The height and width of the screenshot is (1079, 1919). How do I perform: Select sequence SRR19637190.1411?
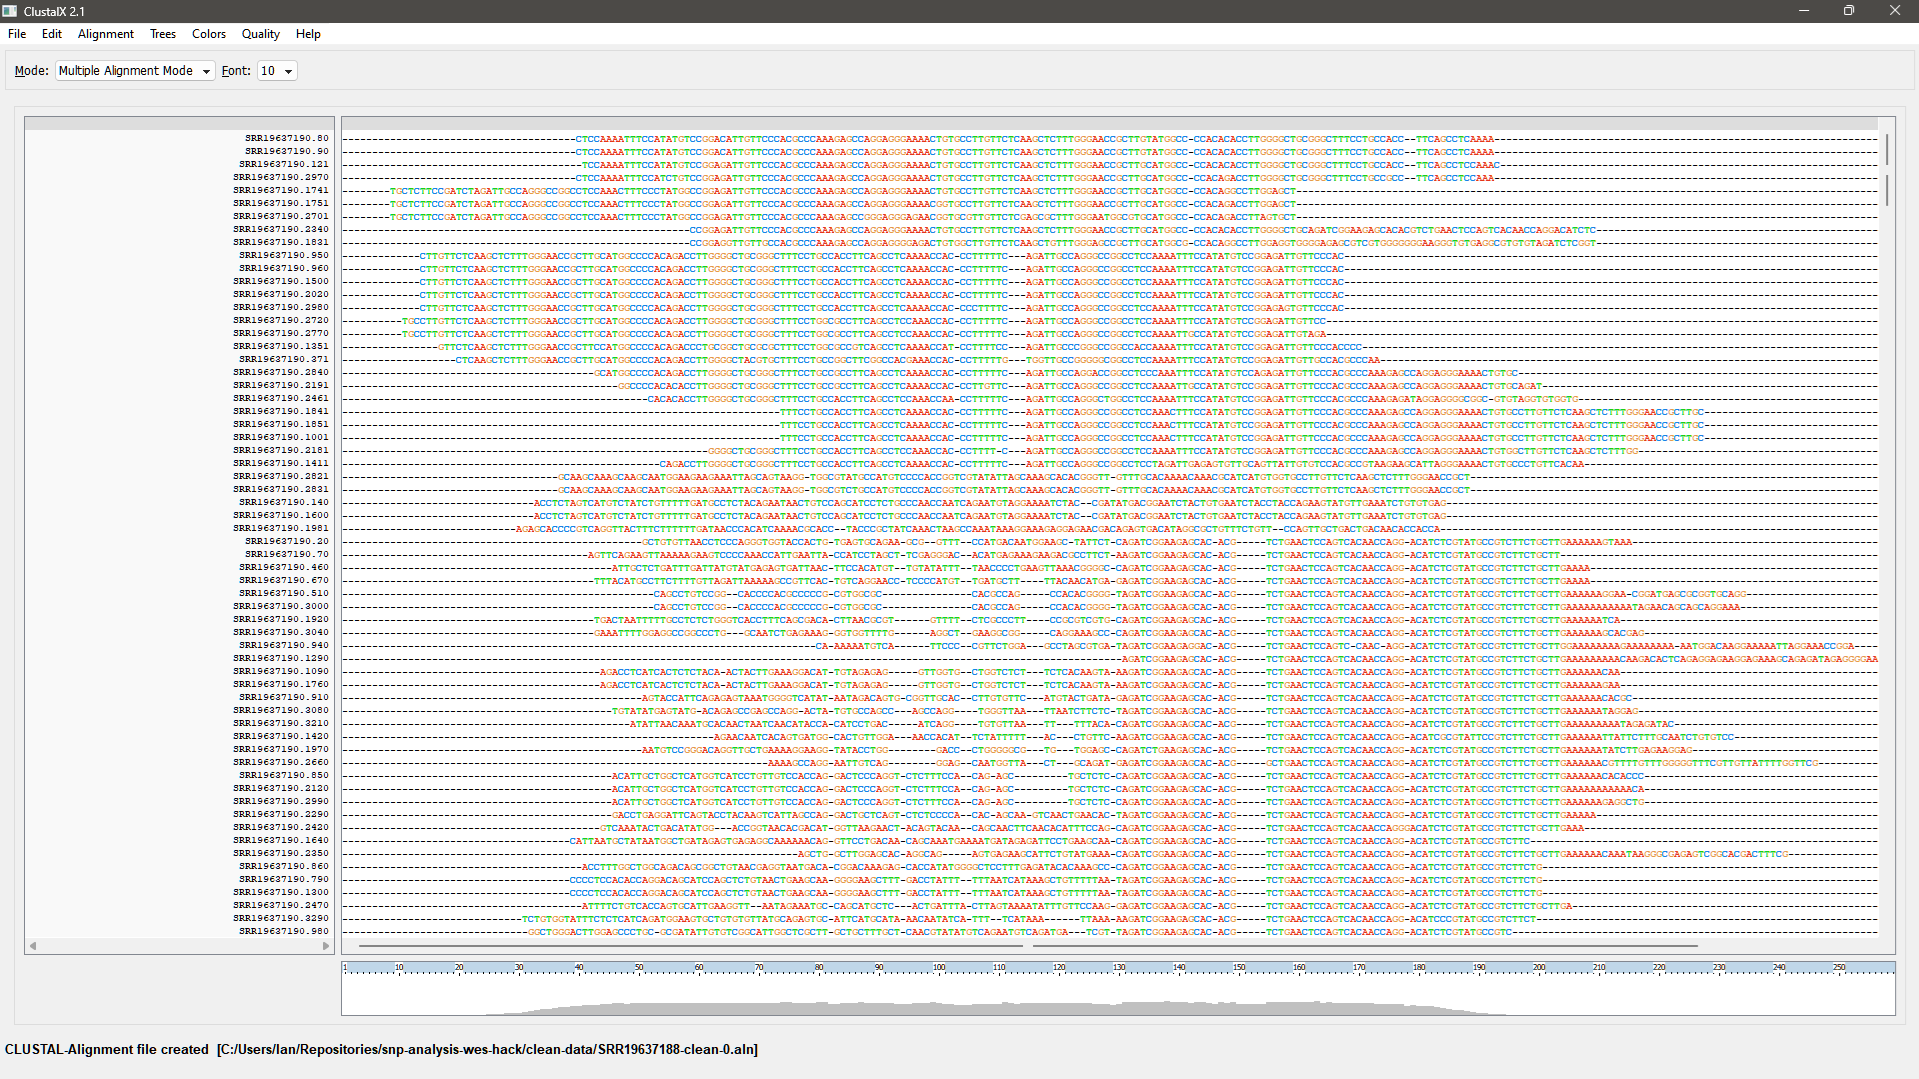(x=281, y=463)
